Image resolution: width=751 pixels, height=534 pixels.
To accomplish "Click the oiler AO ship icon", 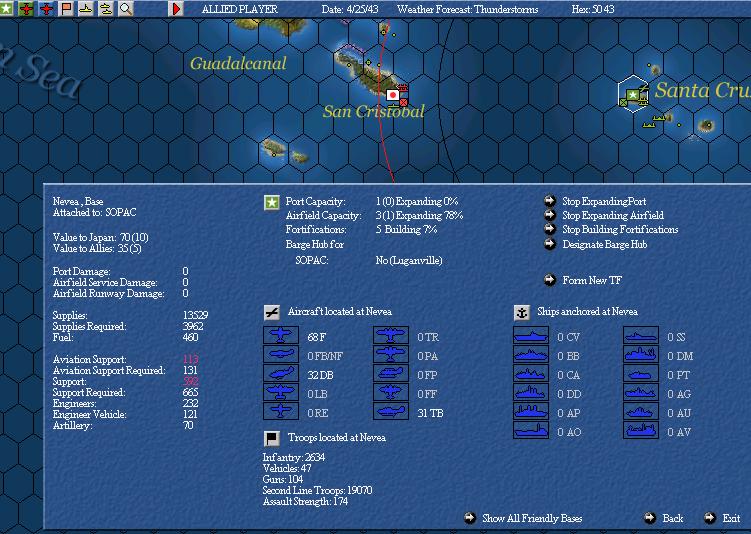I will (531, 430).
